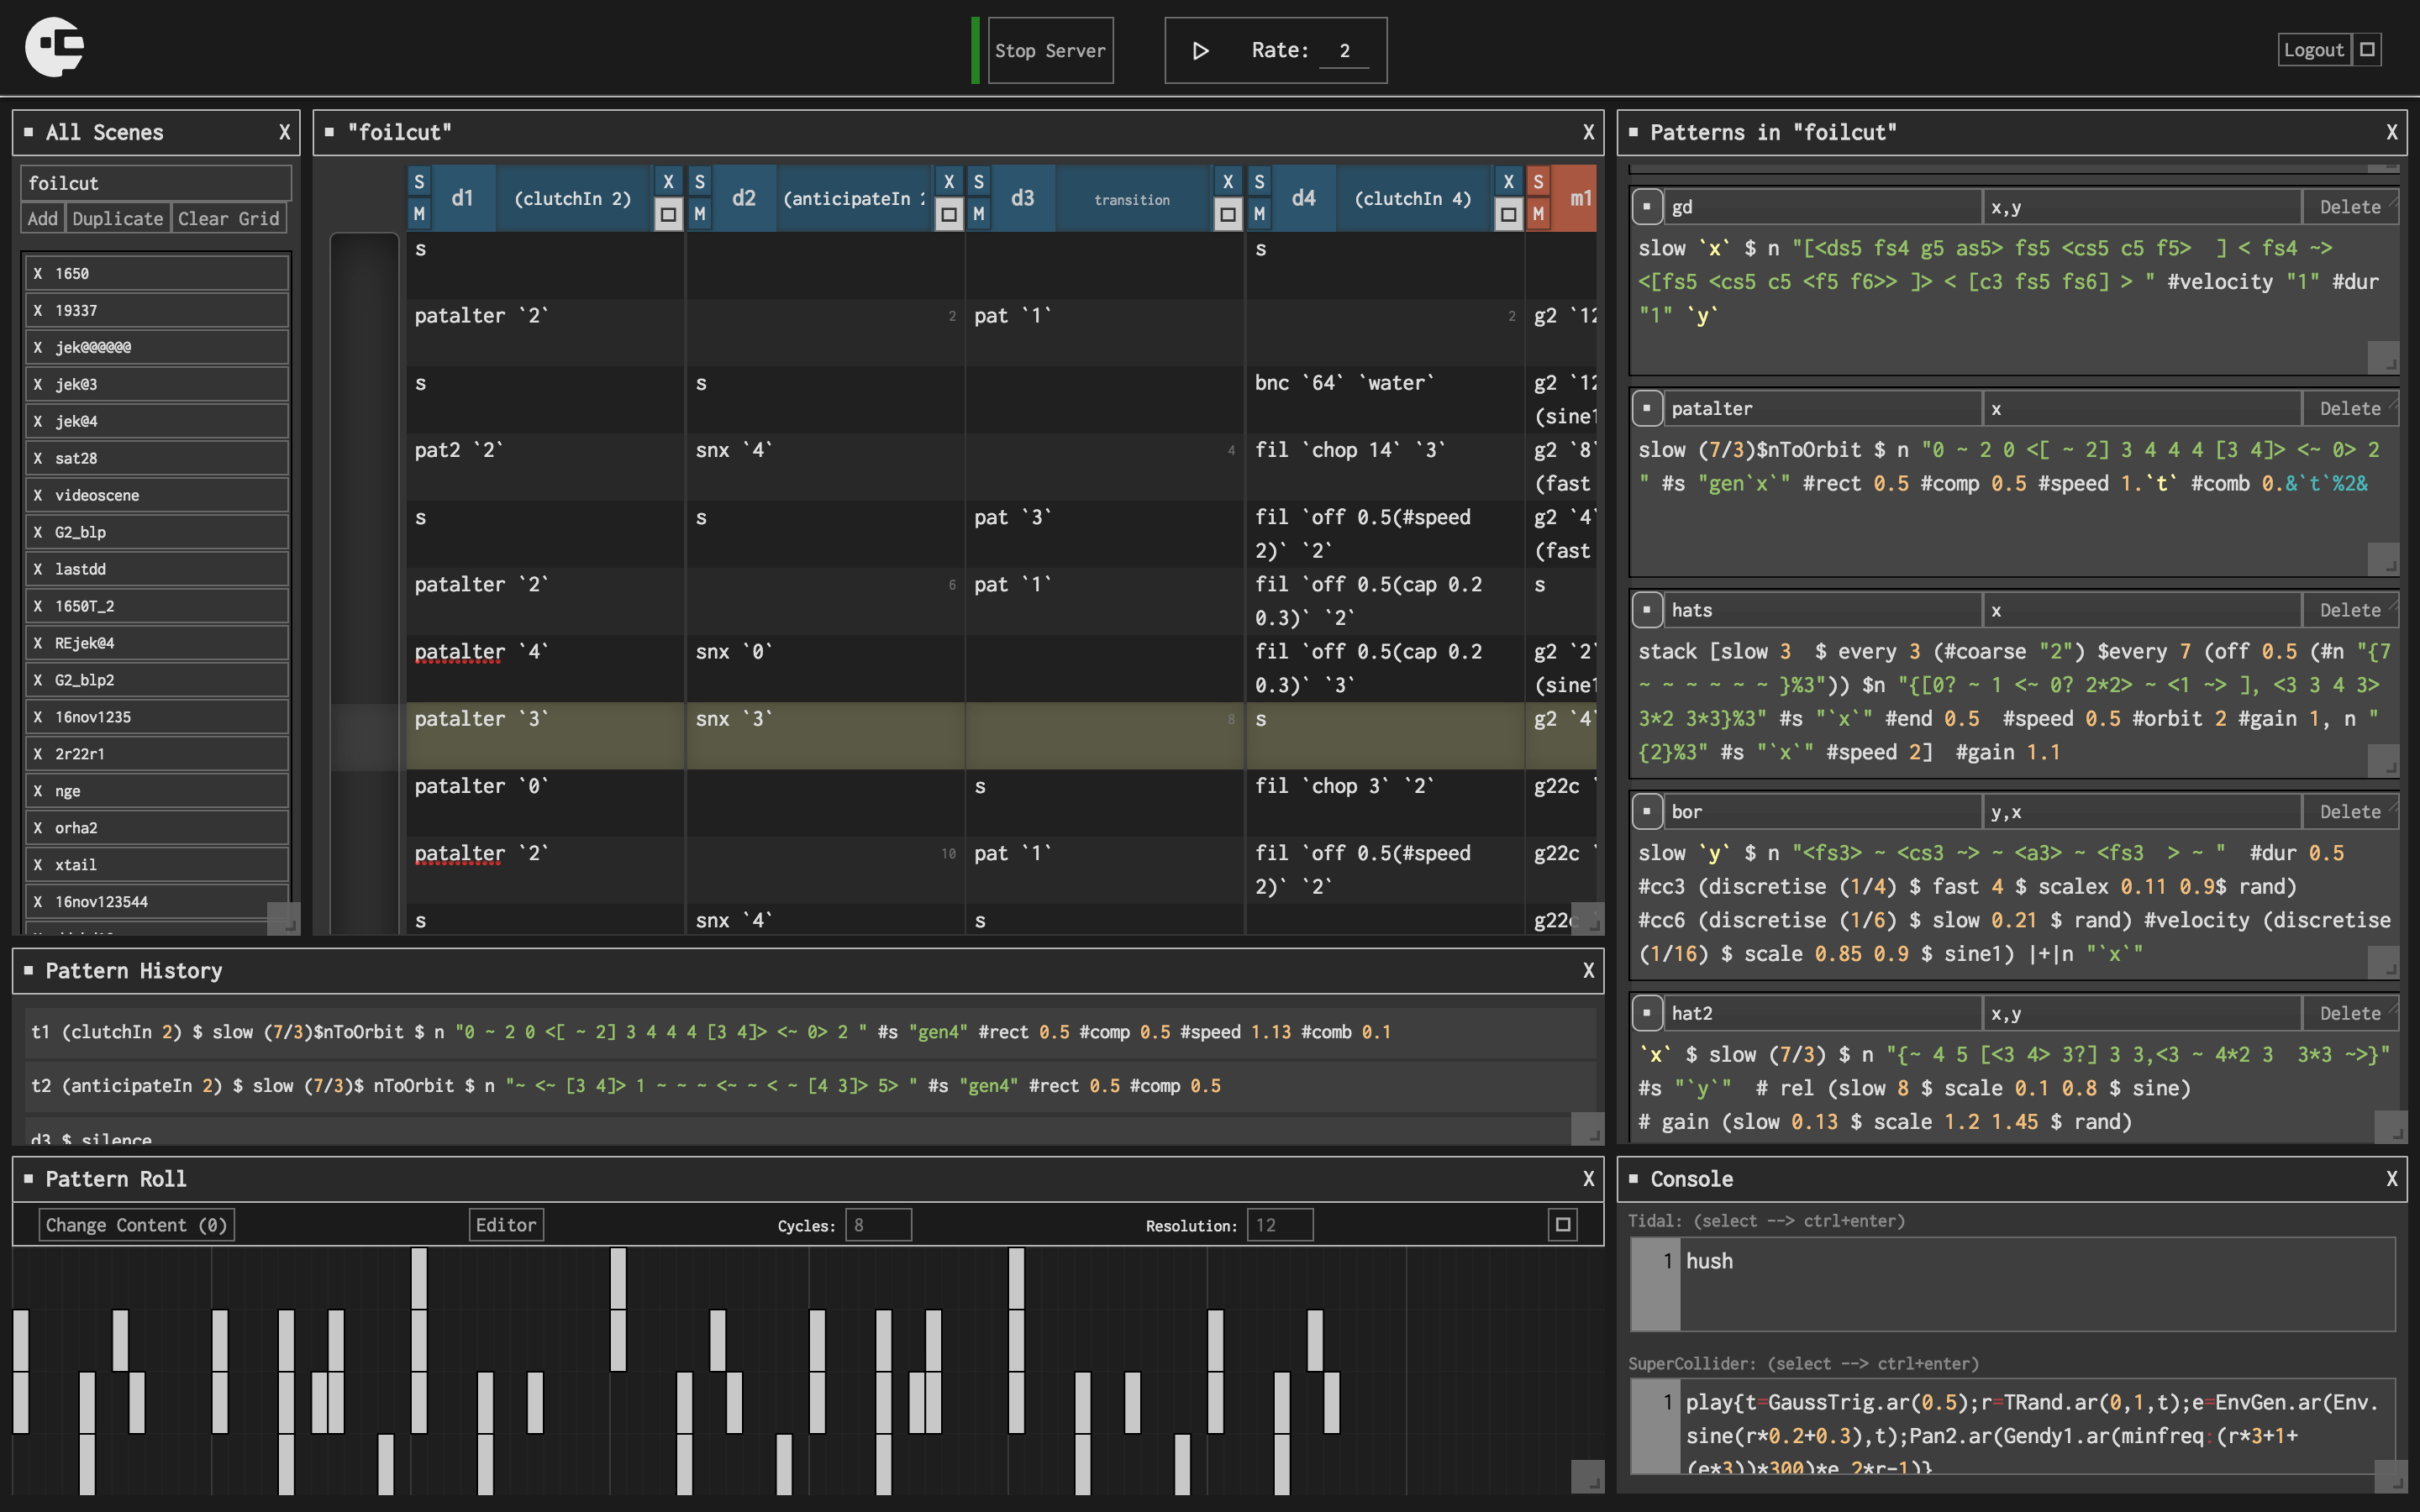Open the videoscene scene from the list
The width and height of the screenshot is (2420, 1512).
[x=97, y=495]
